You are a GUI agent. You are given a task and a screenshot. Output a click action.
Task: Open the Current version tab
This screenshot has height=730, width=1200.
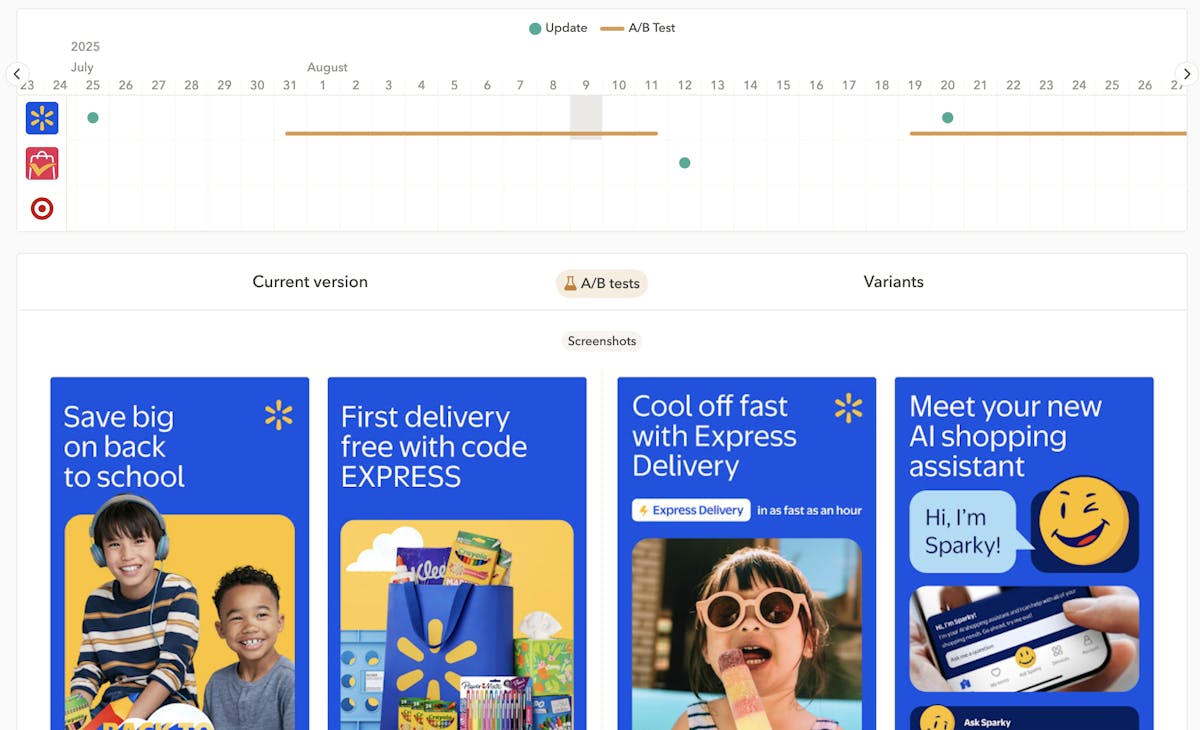pos(310,282)
